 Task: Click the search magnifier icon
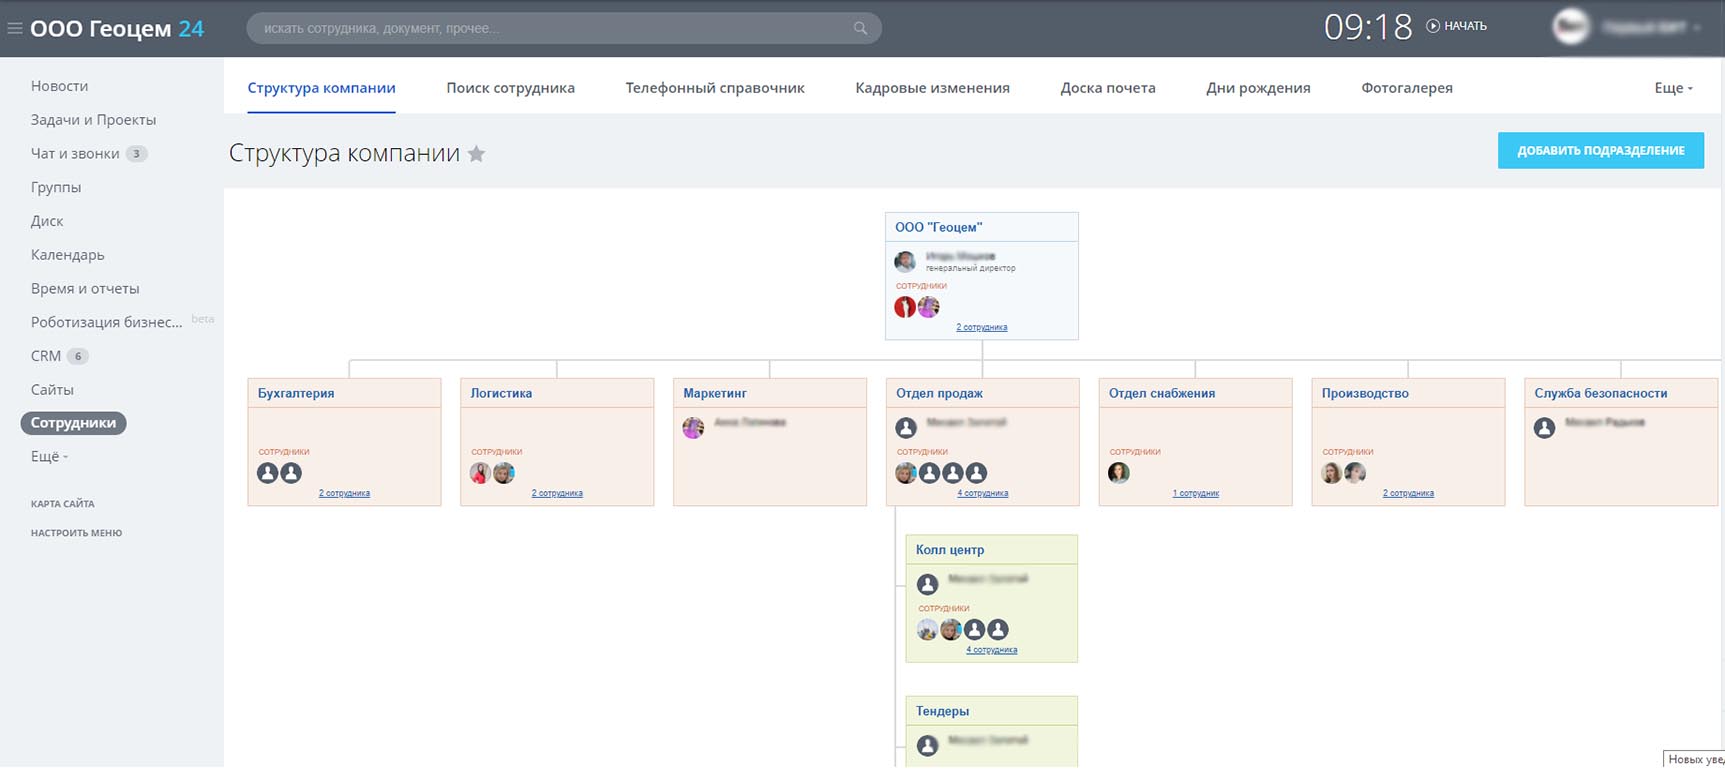860,28
